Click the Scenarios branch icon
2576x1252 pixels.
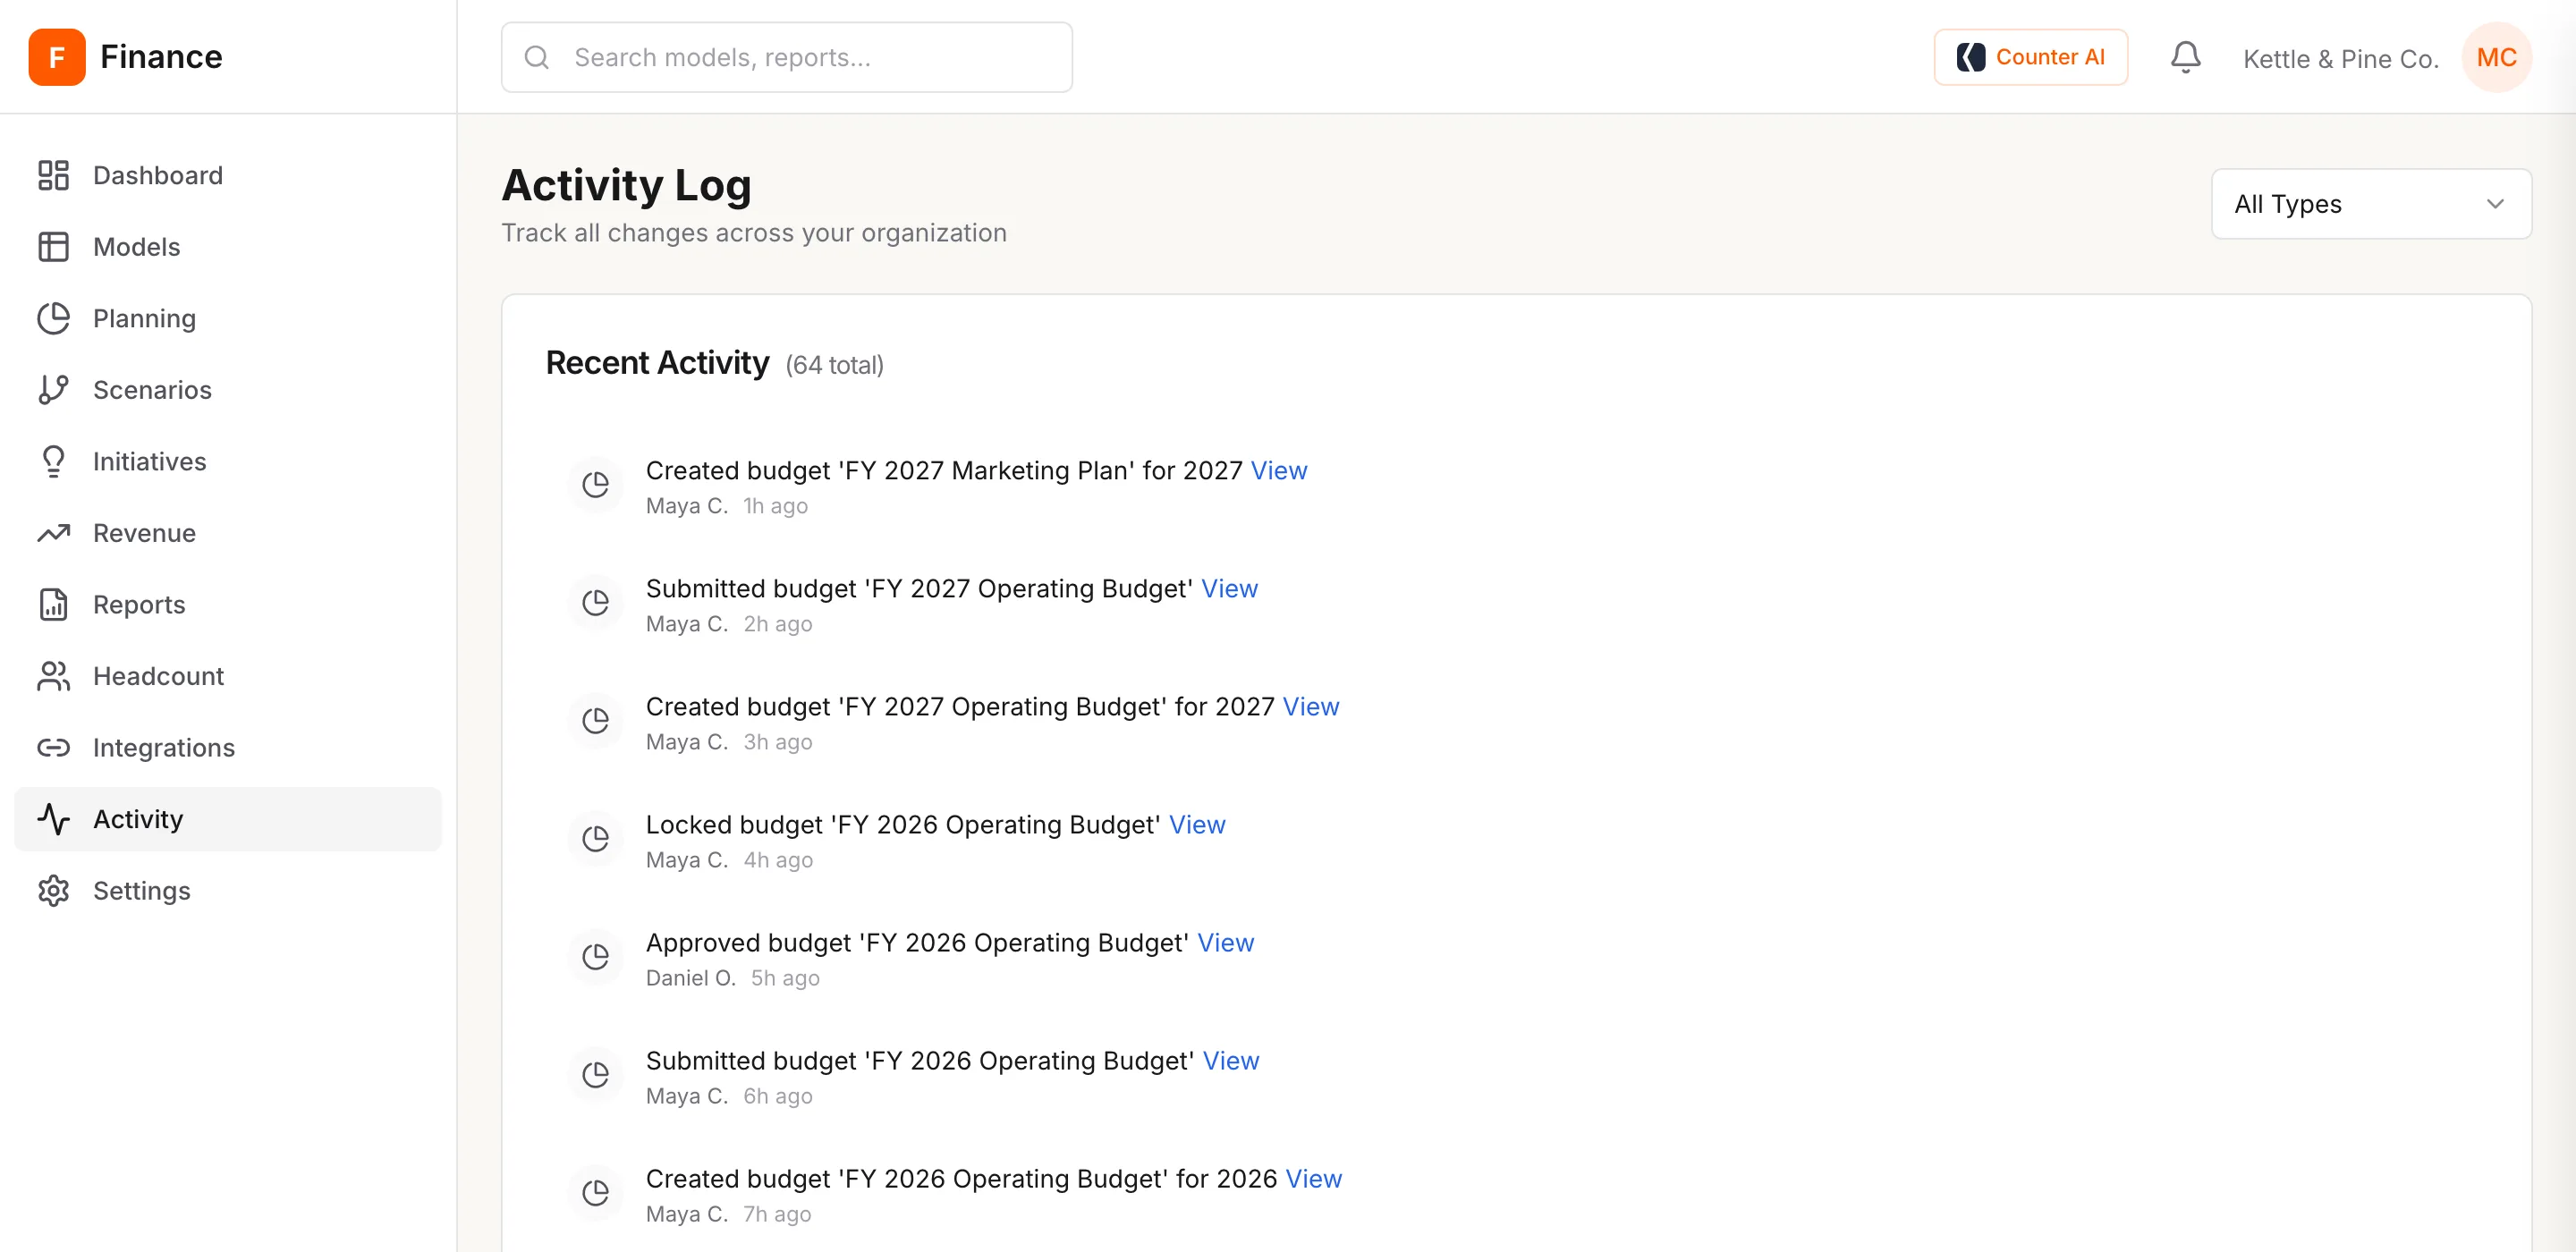click(53, 390)
